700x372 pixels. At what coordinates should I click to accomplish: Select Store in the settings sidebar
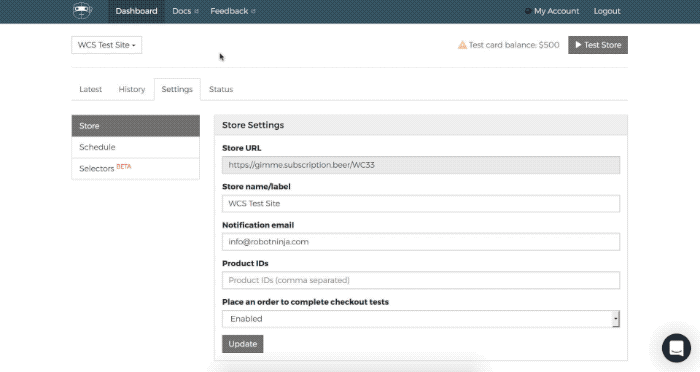point(136,126)
